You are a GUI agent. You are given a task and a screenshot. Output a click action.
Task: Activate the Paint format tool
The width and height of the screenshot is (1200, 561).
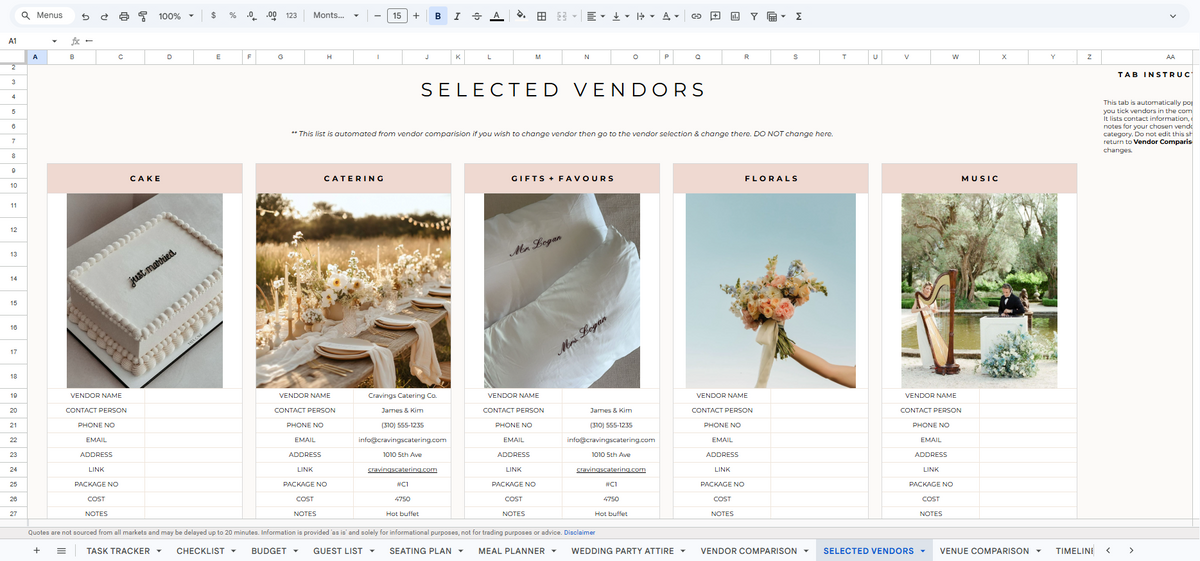coord(142,16)
